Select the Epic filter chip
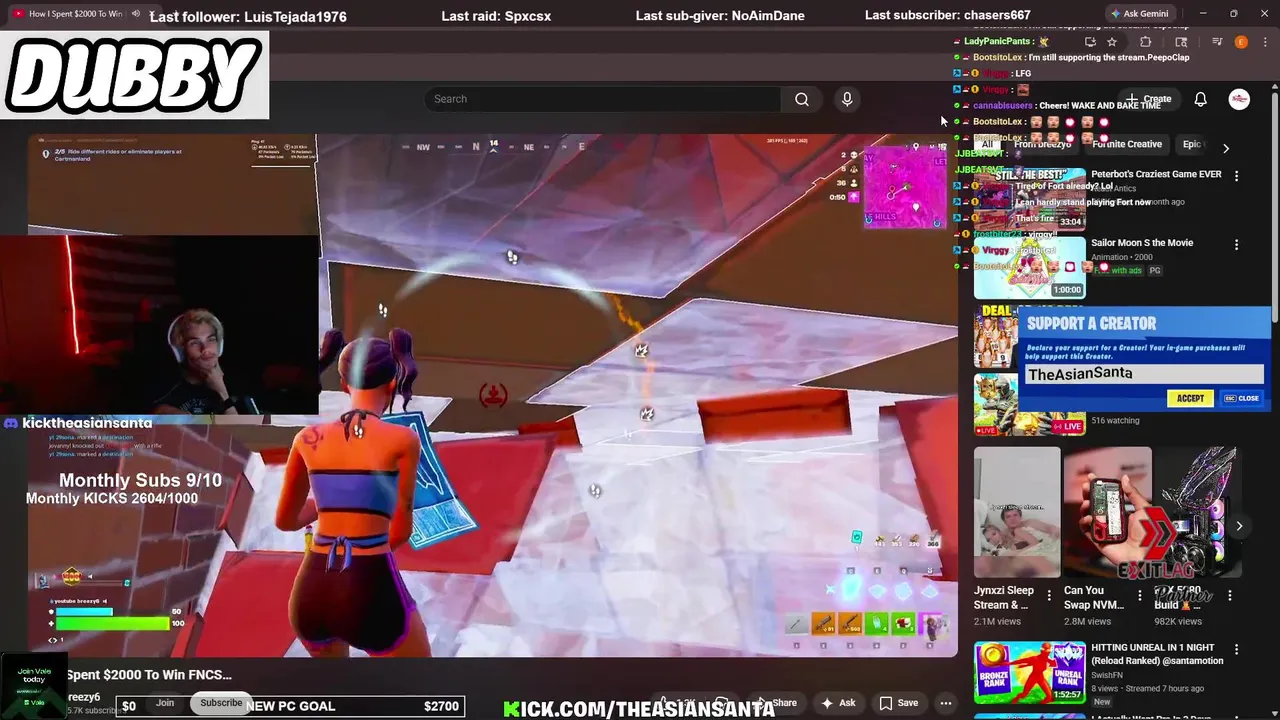 [1192, 144]
